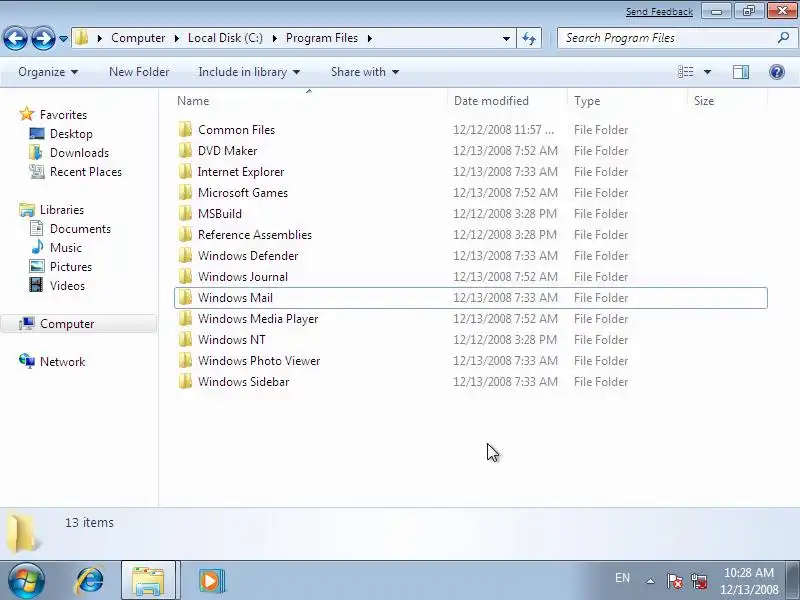The image size is (800, 600).
Task: Click the folder icon in the address bar
Action: (x=82, y=38)
